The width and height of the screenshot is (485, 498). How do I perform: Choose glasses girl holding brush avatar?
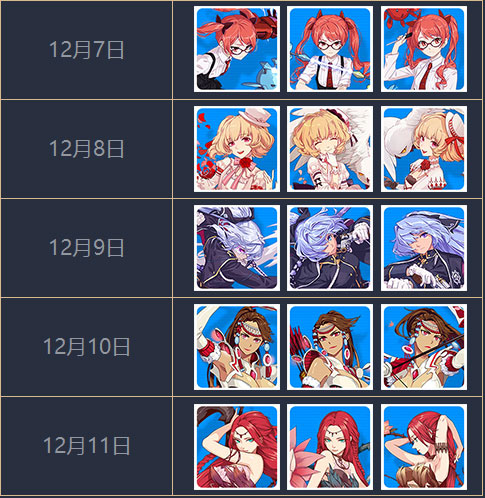(x=424, y=49)
